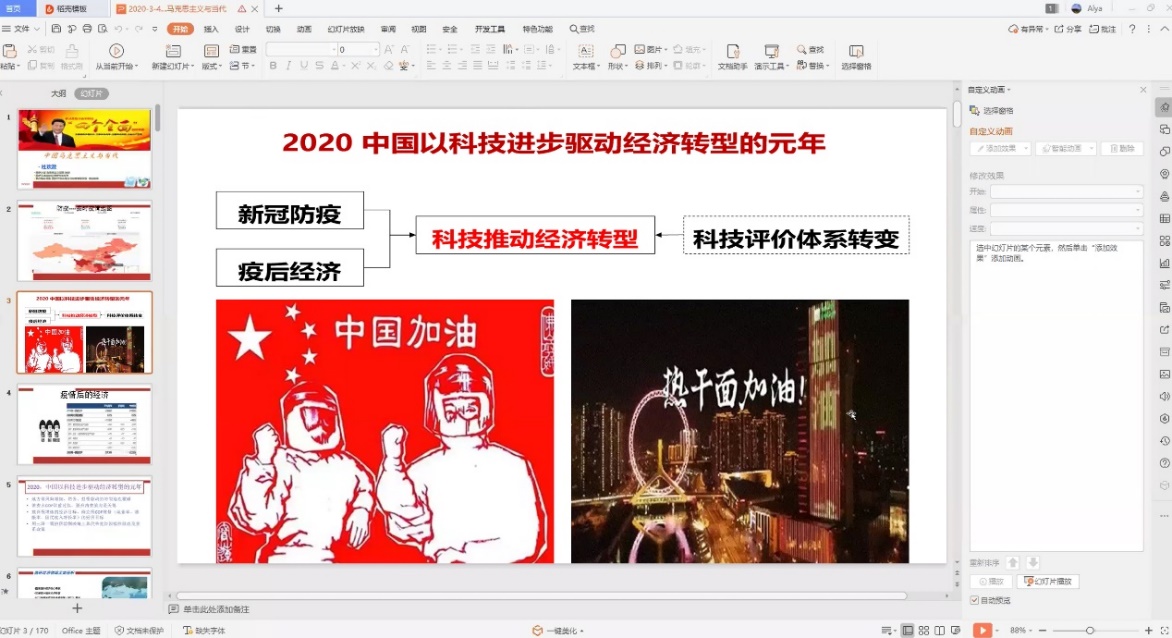This screenshot has height=638, width=1172.
Task: Uncheck the 自动预览 auto preview checkbox
Action: tap(975, 600)
